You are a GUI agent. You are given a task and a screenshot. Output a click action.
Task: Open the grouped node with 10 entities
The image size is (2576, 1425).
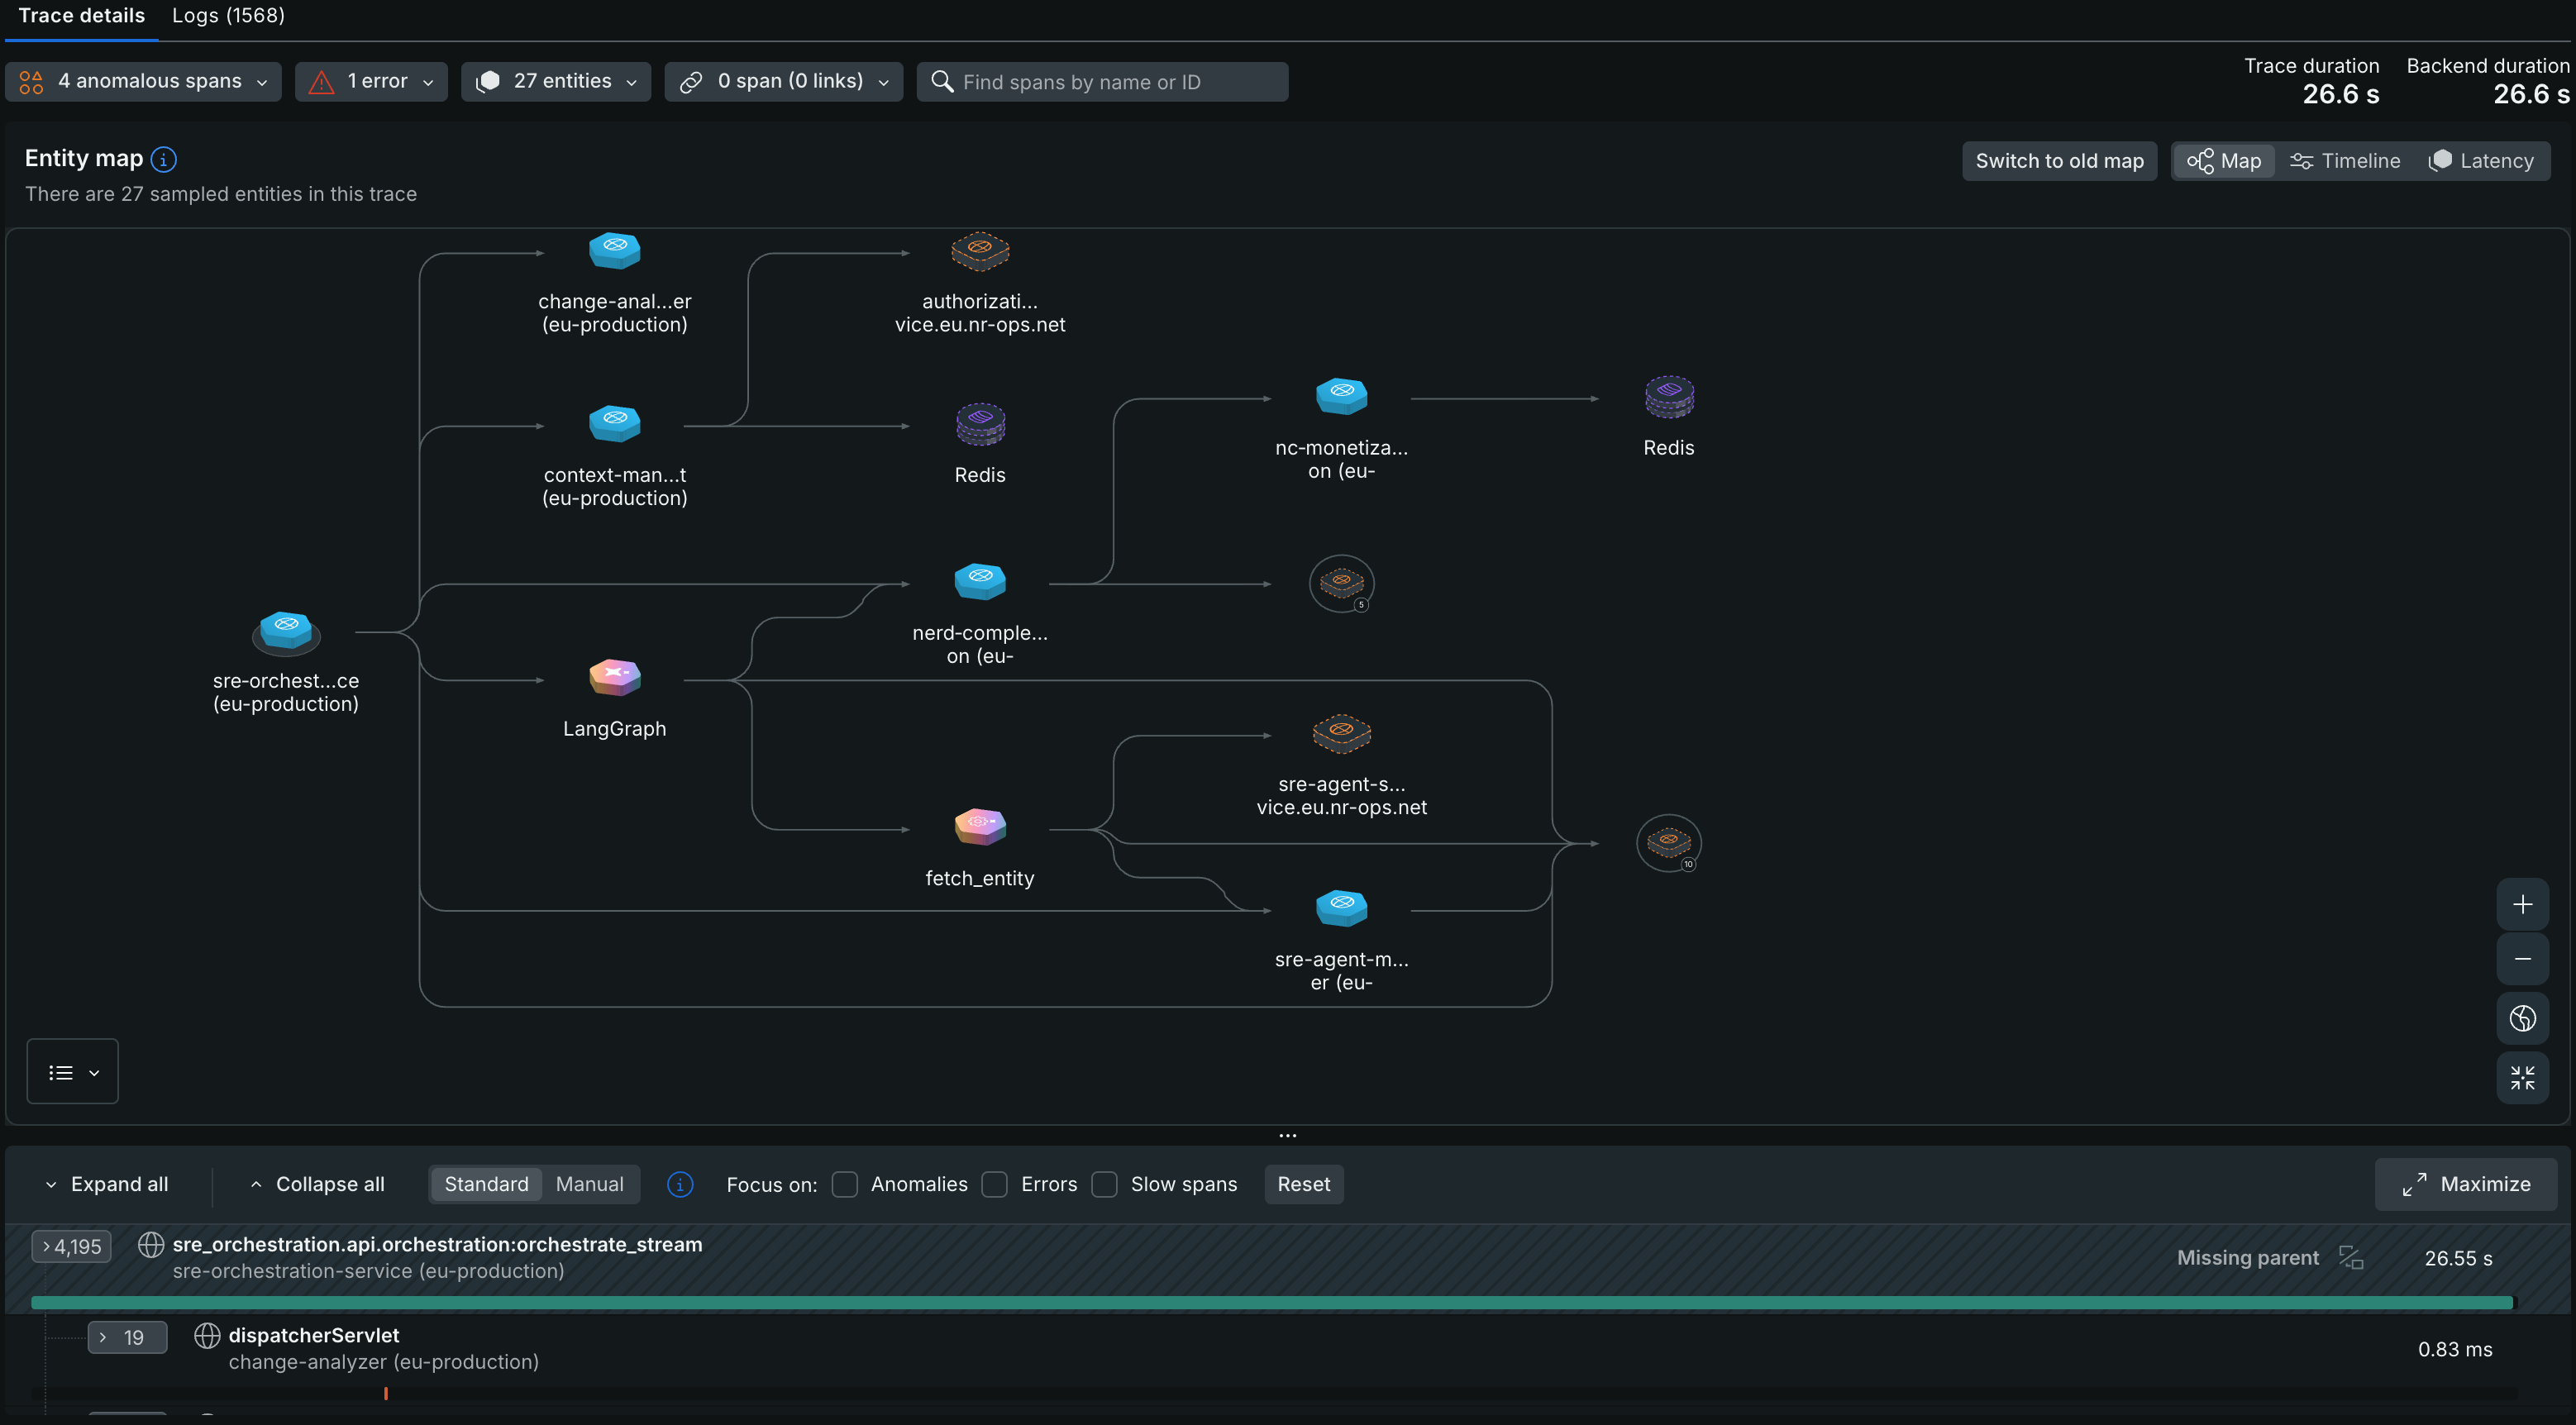1669,843
